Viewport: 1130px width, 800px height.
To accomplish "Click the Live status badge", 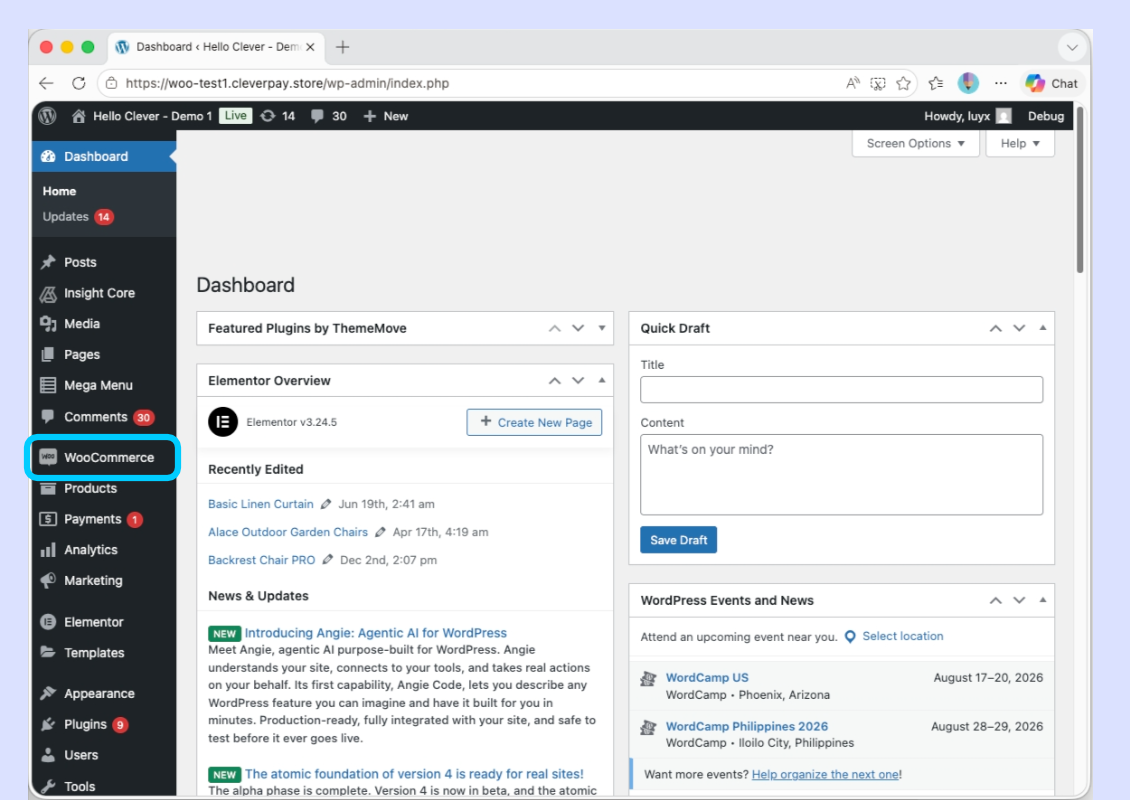I will (x=235, y=116).
